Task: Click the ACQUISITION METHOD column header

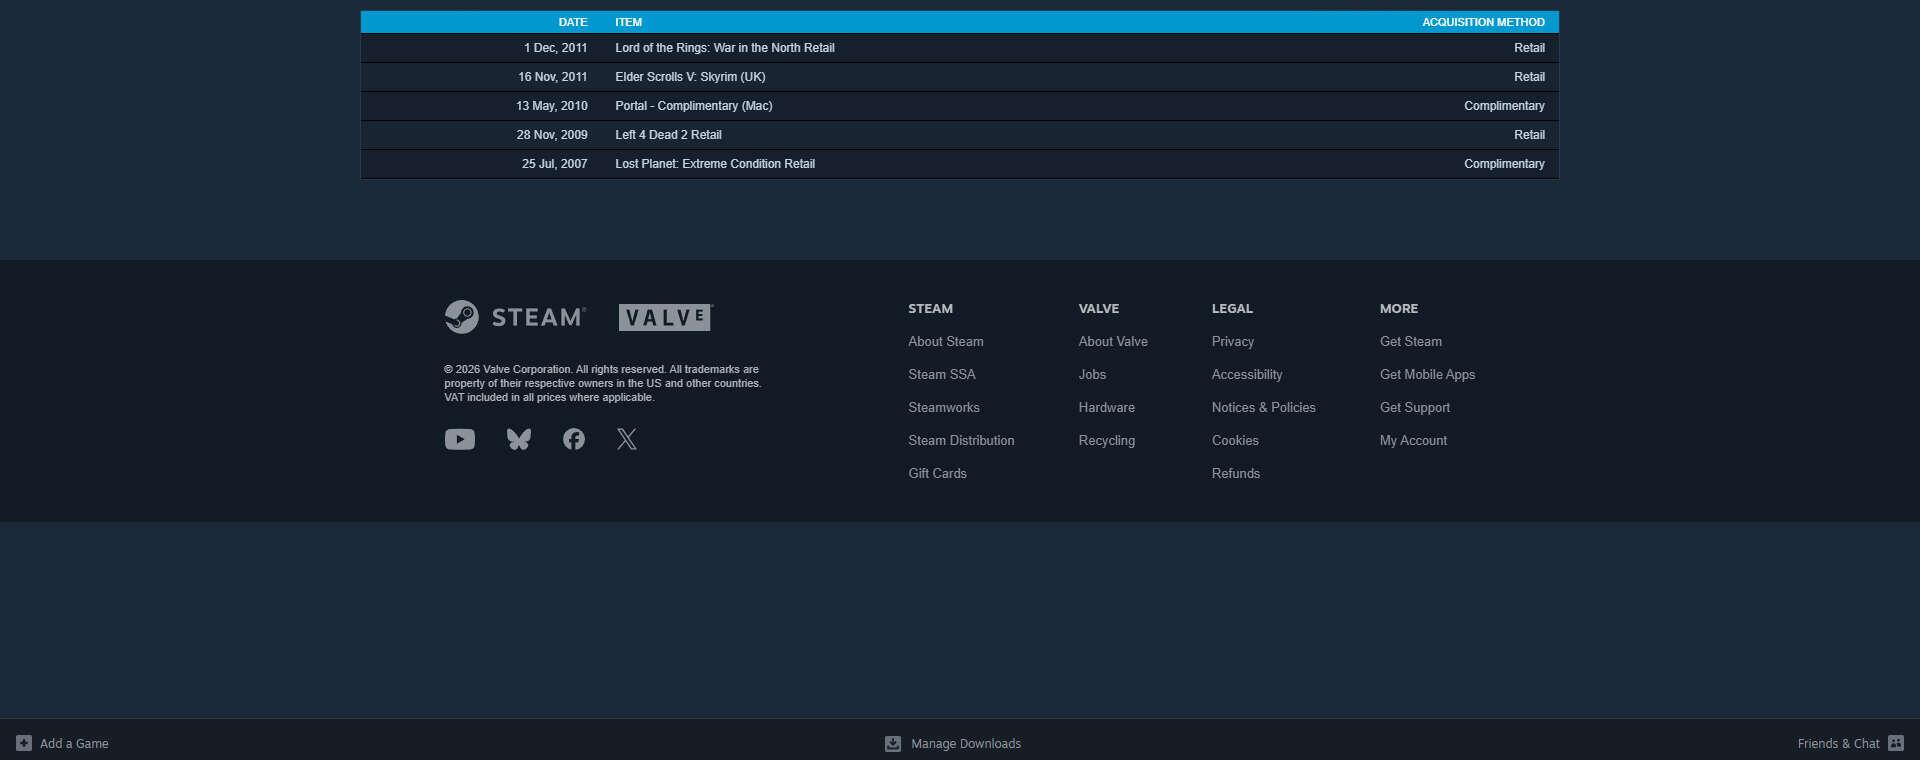Action: [1483, 22]
